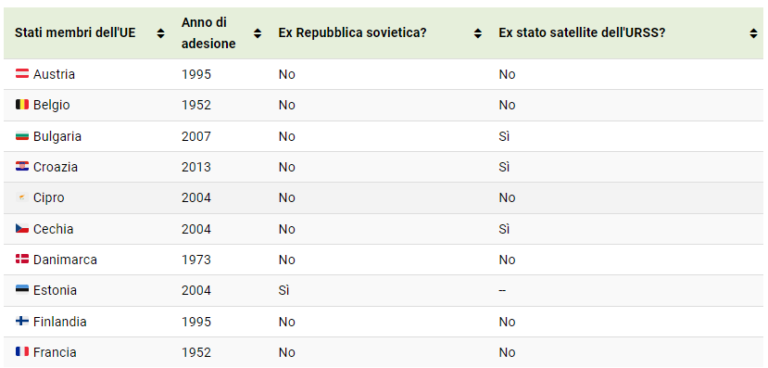The width and height of the screenshot is (768, 368).
Task: Click the Finlandia flag icon
Action: coord(22,321)
